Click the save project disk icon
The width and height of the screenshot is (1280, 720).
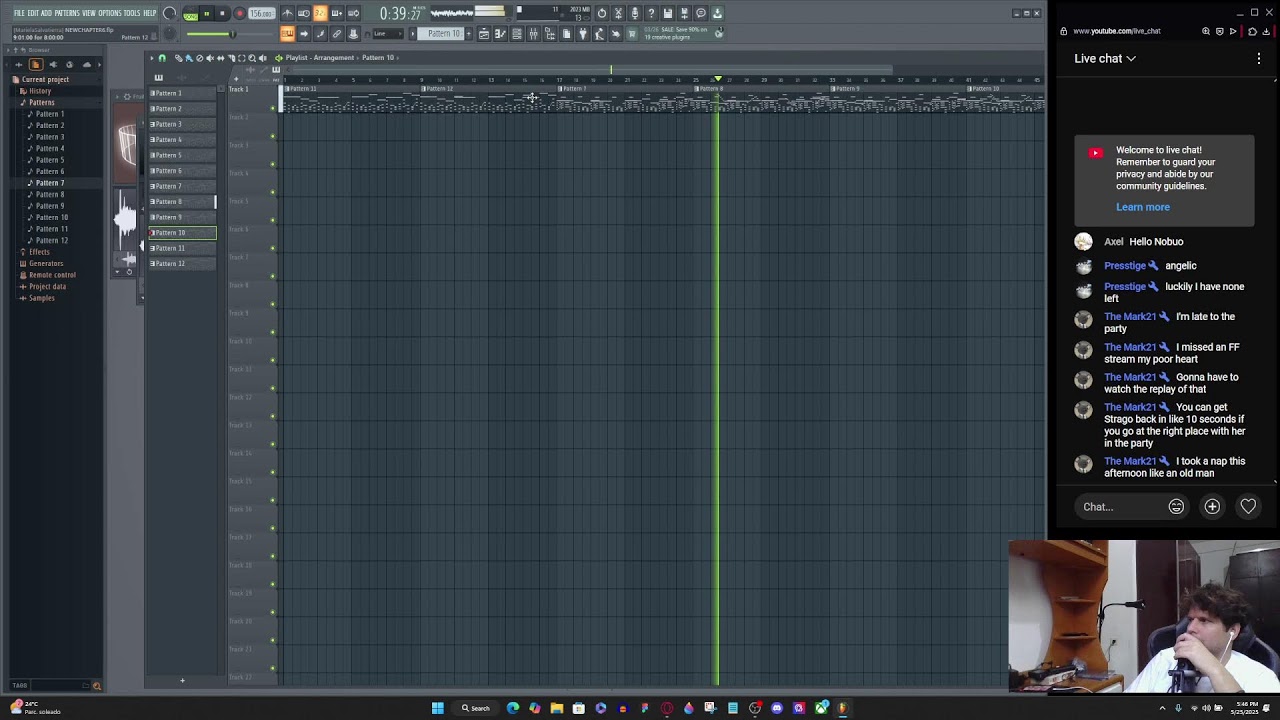pyautogui.click(x=667, y=13)
